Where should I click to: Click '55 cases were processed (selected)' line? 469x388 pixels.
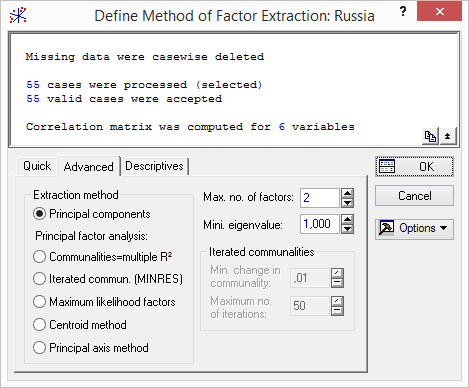click(x=144, y=85)
